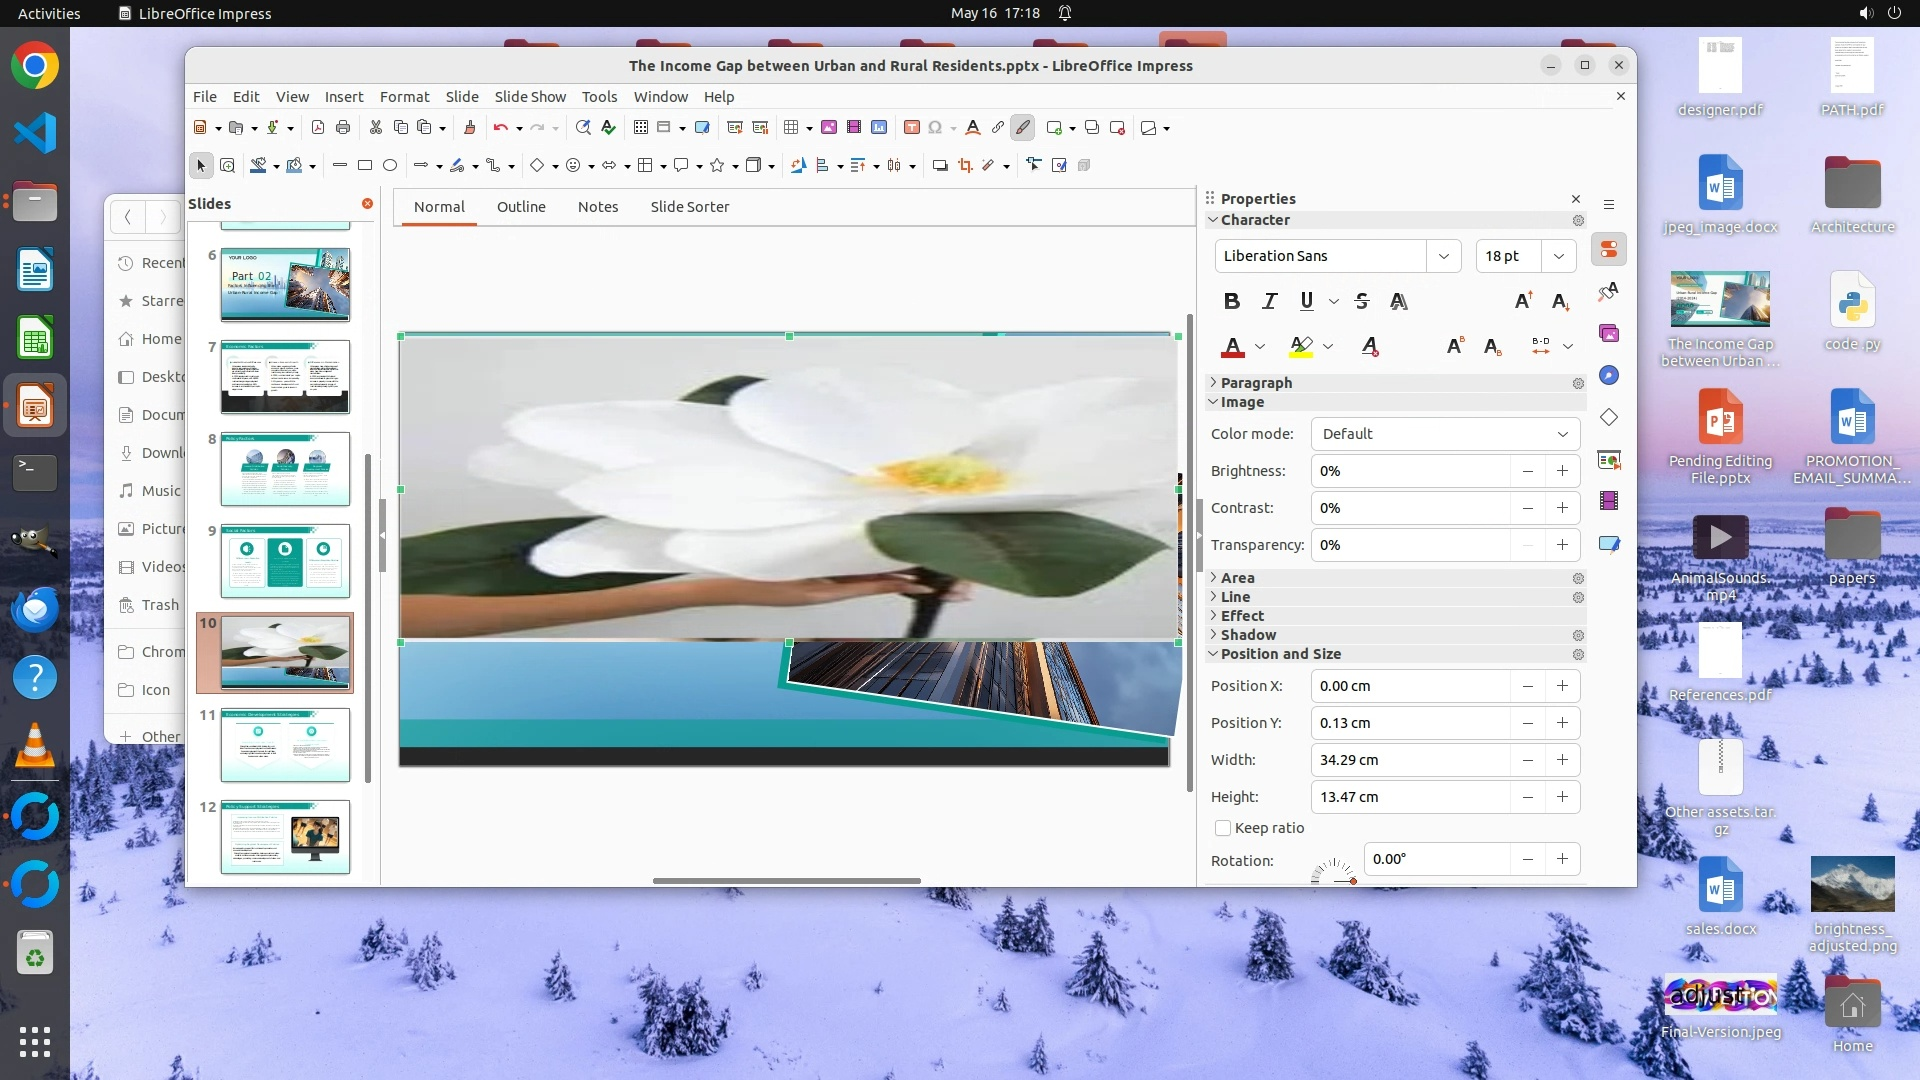Select the Ellipse drawing tool

390,166
